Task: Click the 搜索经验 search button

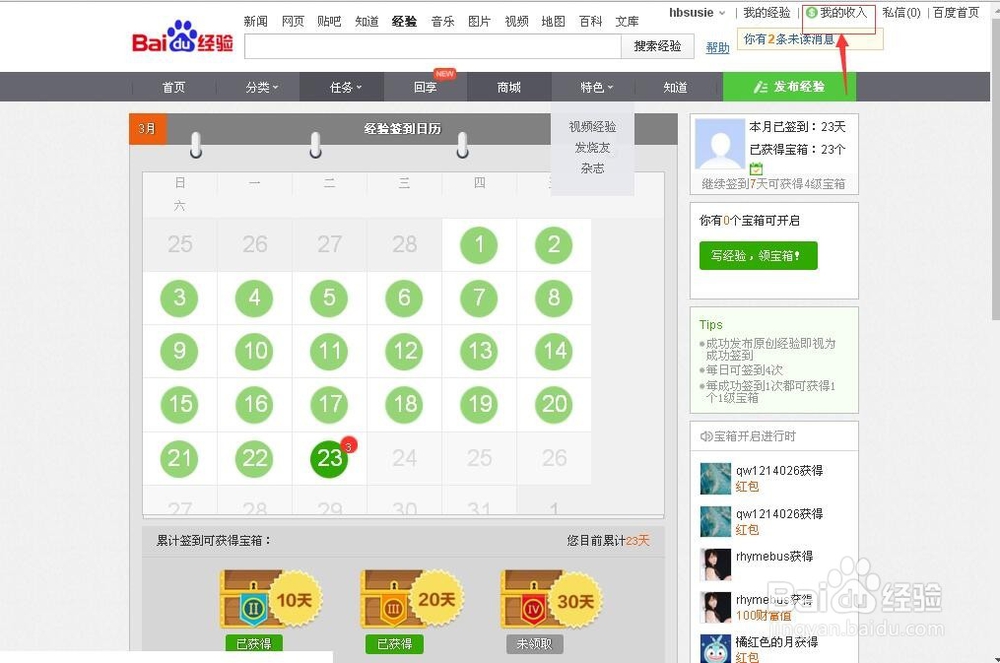Action: tap(658, 46)
